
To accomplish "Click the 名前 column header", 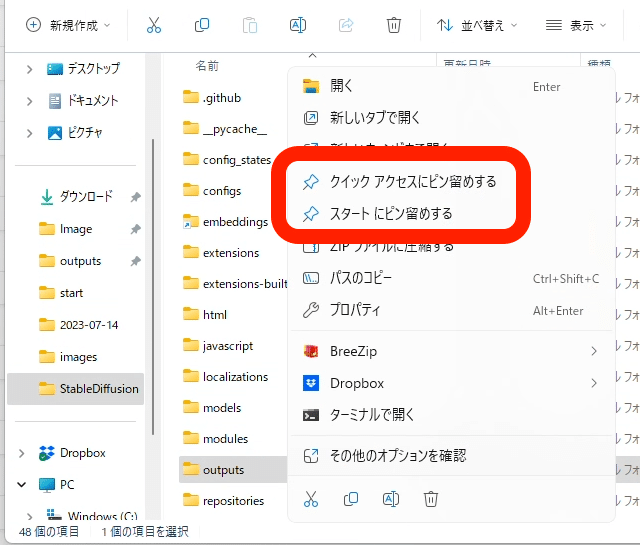I will click(x=207, y=65).
